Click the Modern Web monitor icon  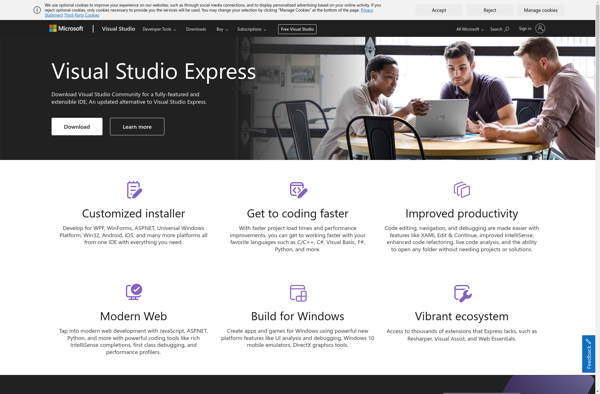pos(134,292)
